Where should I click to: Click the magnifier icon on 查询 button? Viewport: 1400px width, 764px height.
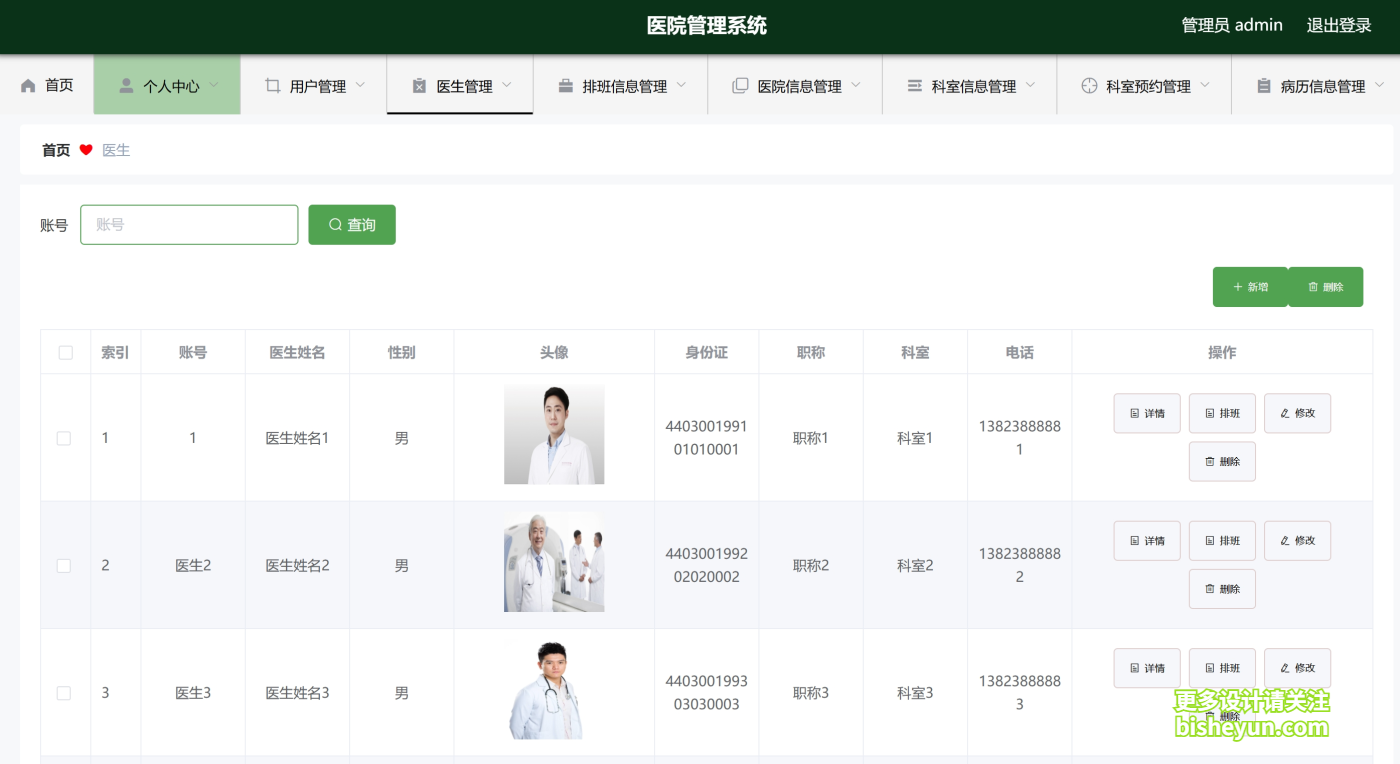point(335,225)
